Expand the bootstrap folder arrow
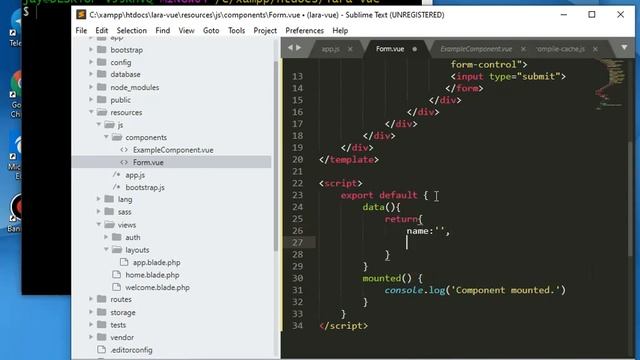The width and height of the screenshot is (640, 360). [91, 49]
